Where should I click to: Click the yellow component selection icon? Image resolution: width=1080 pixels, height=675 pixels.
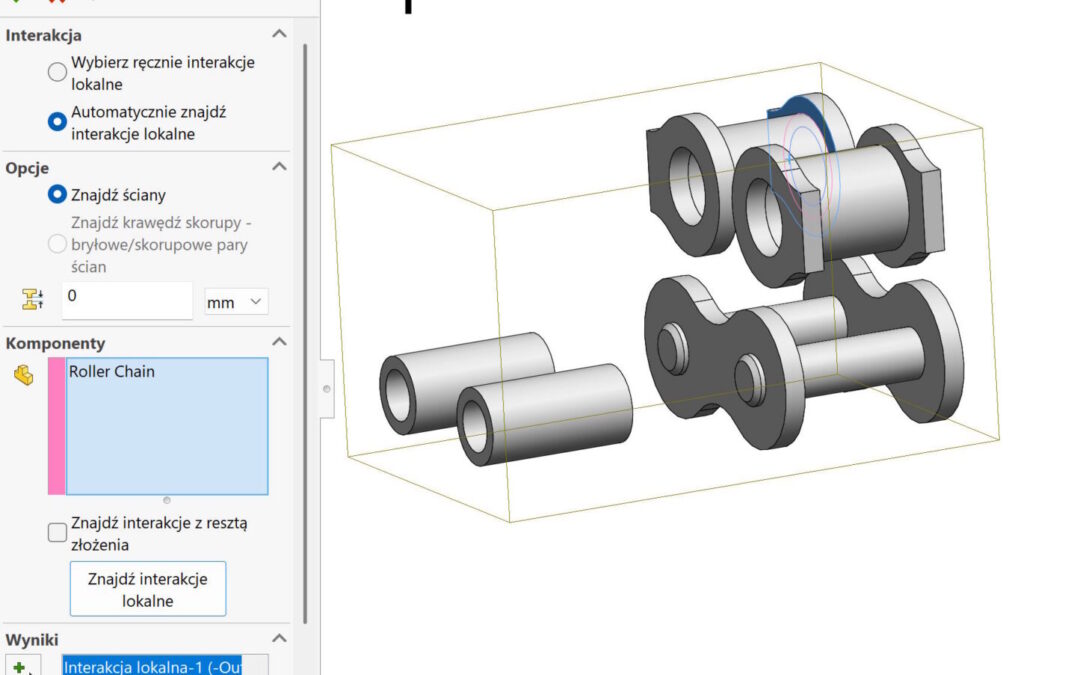coord(23,375)
